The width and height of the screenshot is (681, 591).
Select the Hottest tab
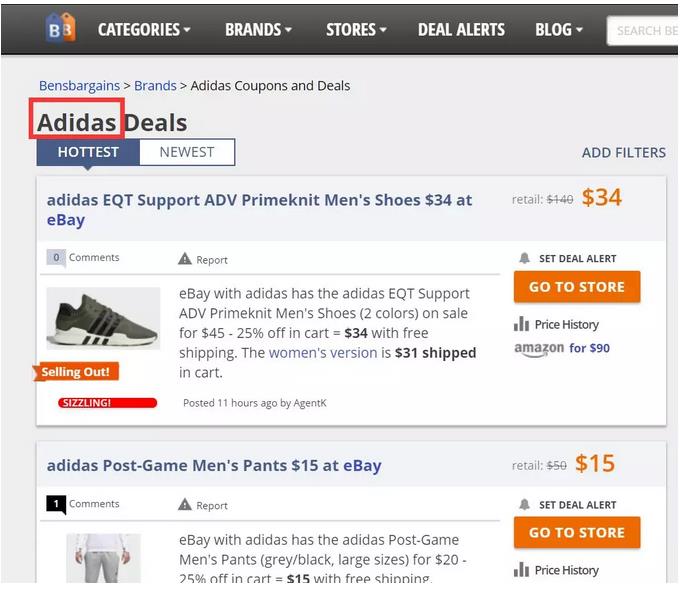pyautogui.click(x=88, y=152)
